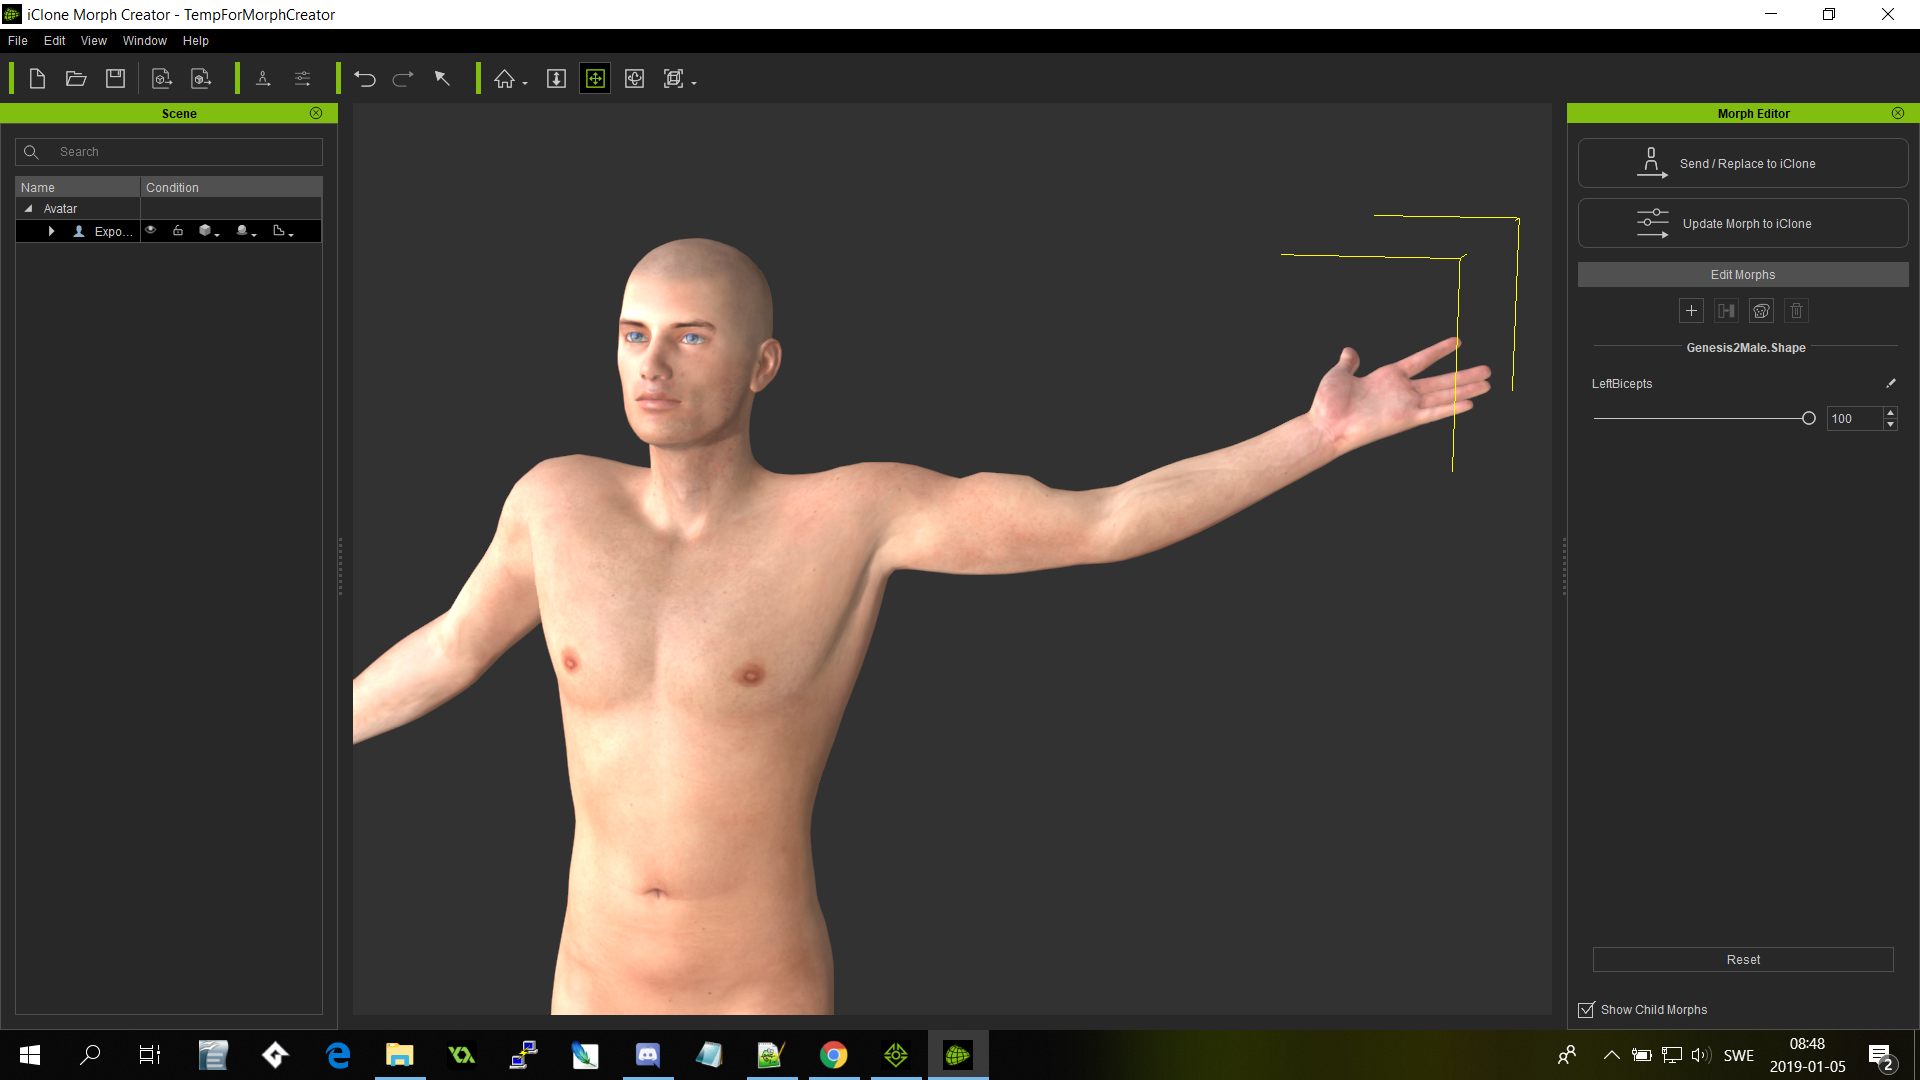
Task: Open the notification center icon
Action: 1881,1056
